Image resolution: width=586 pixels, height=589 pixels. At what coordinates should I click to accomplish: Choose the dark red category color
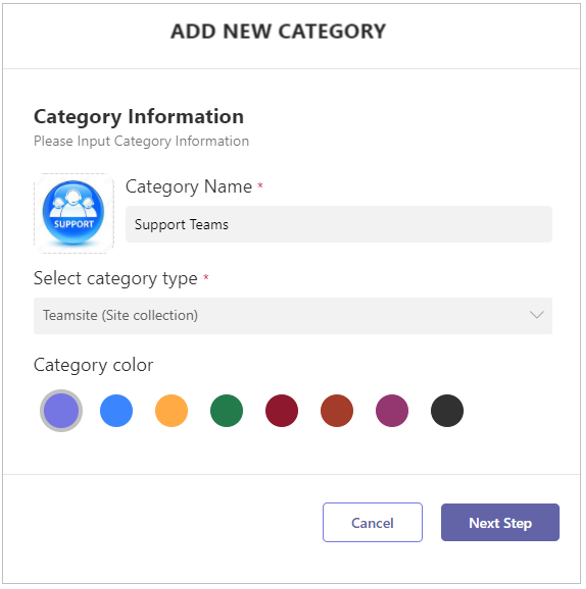(282, 411)
